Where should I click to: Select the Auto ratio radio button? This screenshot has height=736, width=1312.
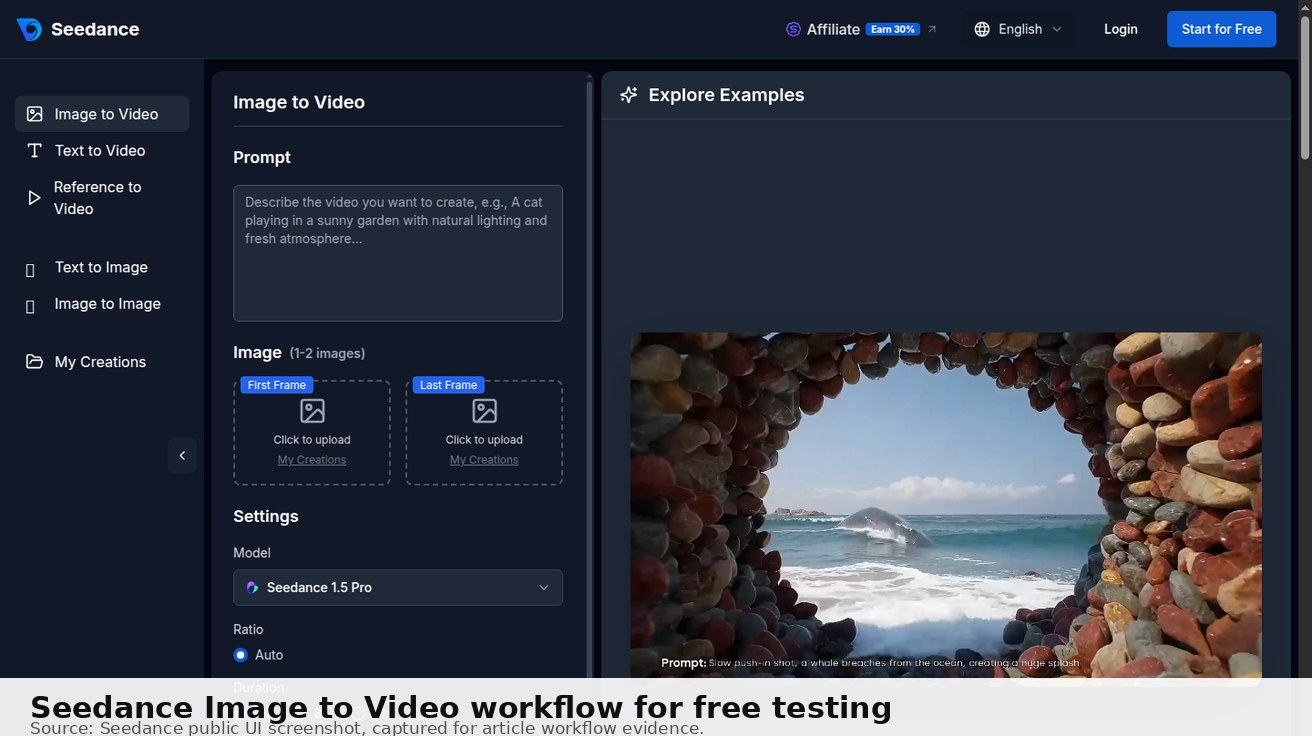click(240, 655)
